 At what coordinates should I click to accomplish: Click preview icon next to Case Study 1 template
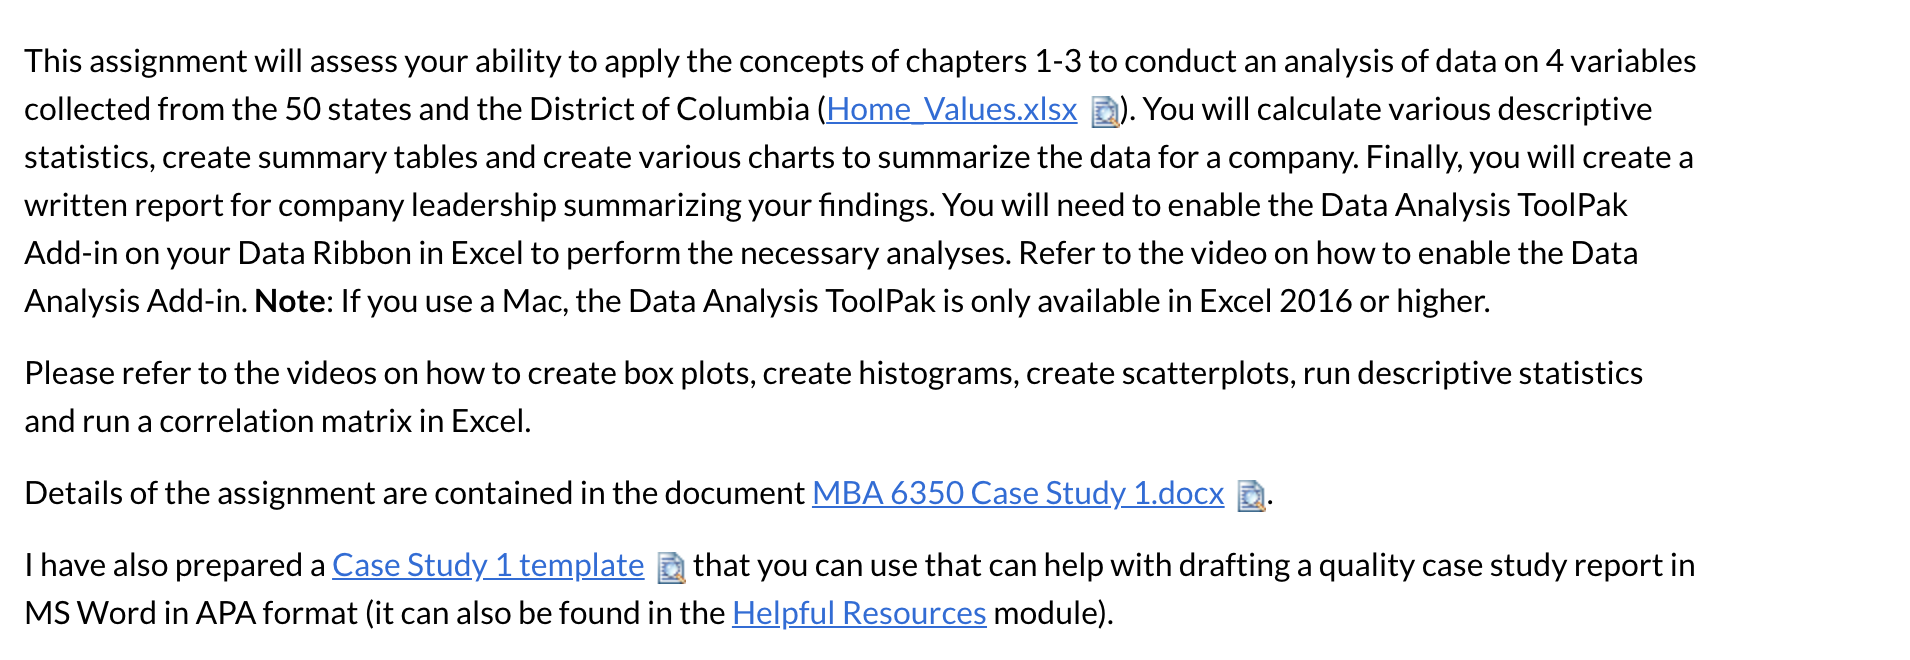point(671,568)
